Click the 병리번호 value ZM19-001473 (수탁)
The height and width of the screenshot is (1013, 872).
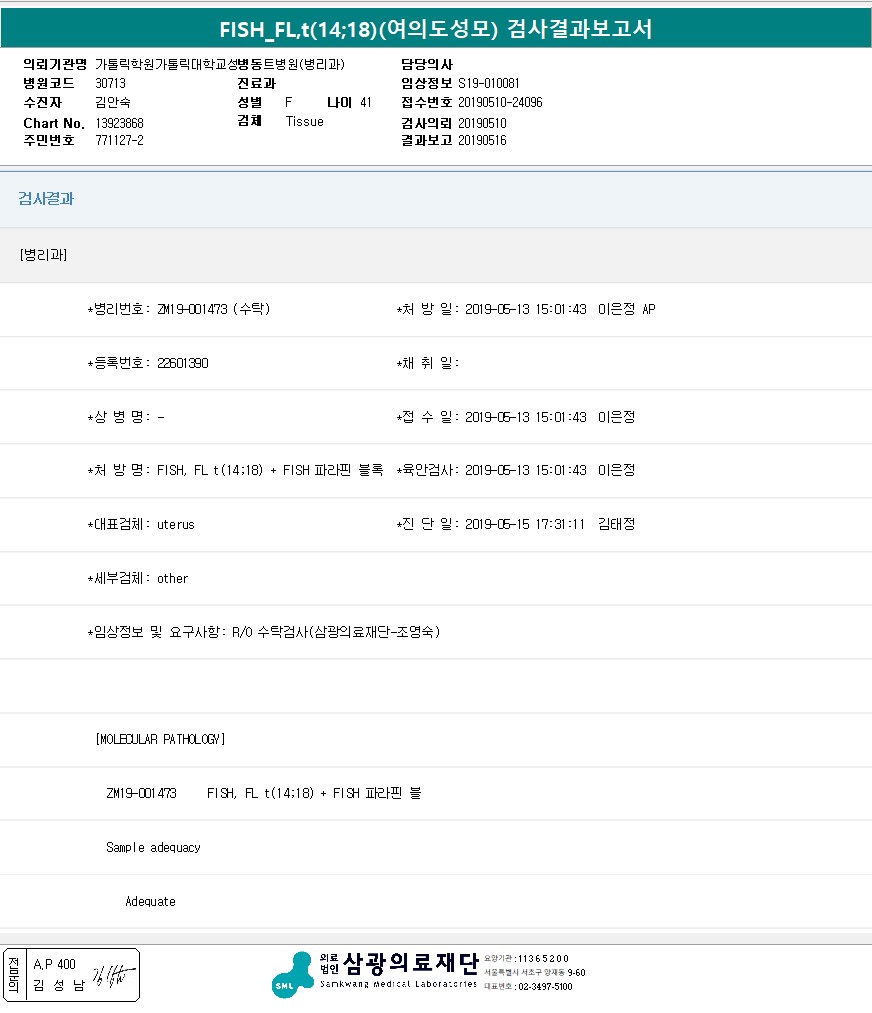pos(213,310)
